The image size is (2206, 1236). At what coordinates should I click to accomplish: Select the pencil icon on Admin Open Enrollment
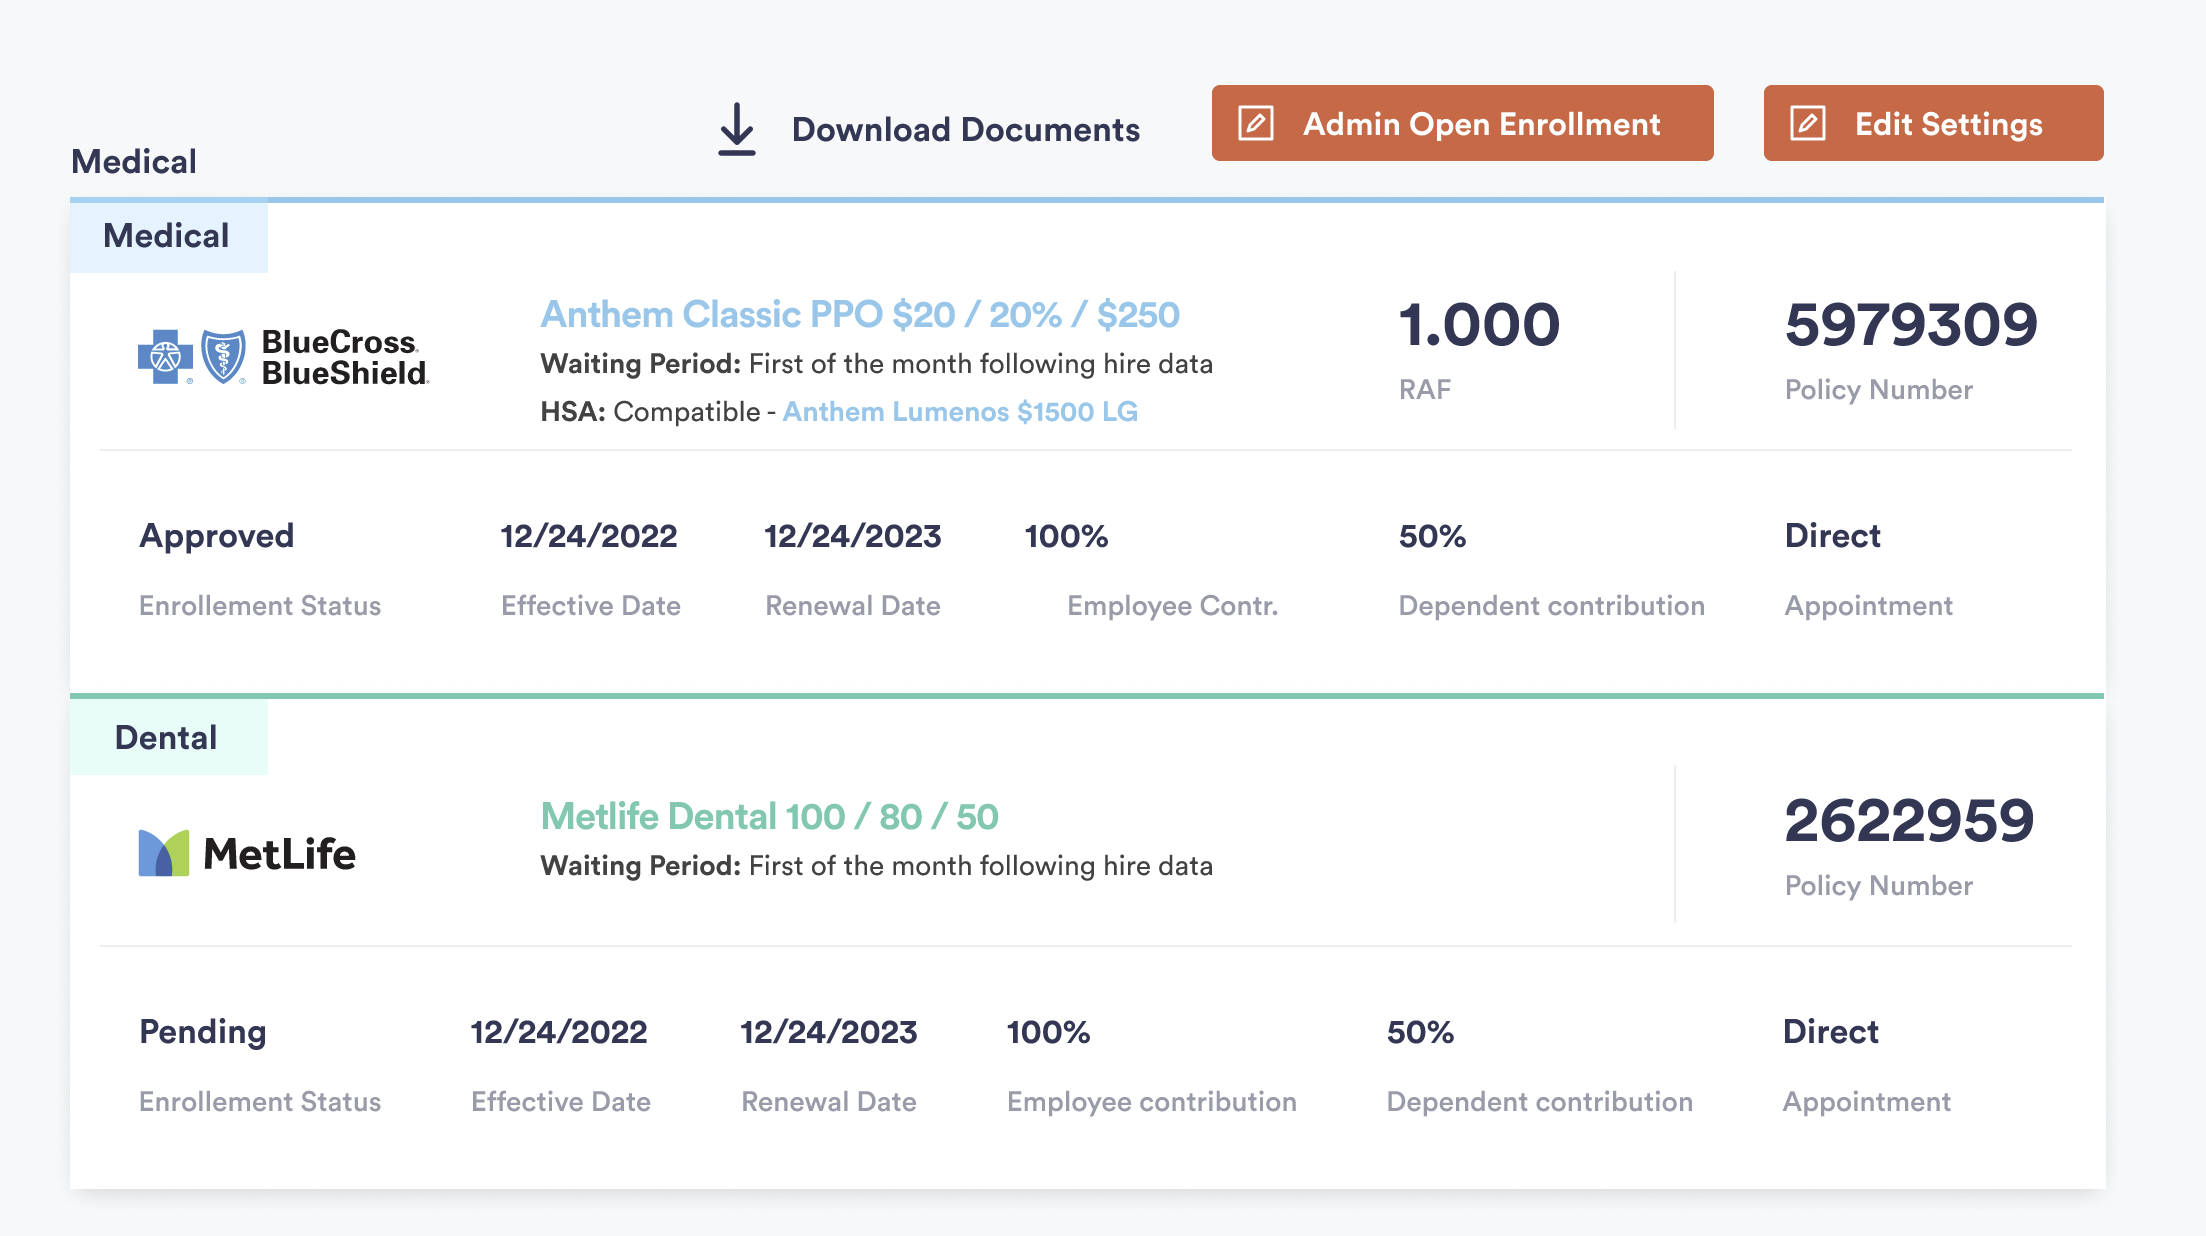1256,123
